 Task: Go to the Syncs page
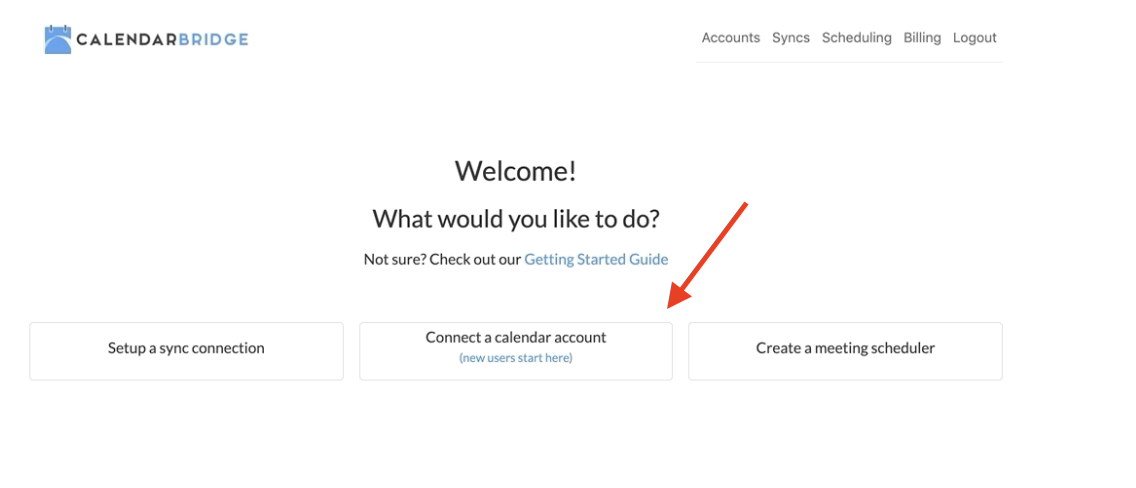coord(790,38)
